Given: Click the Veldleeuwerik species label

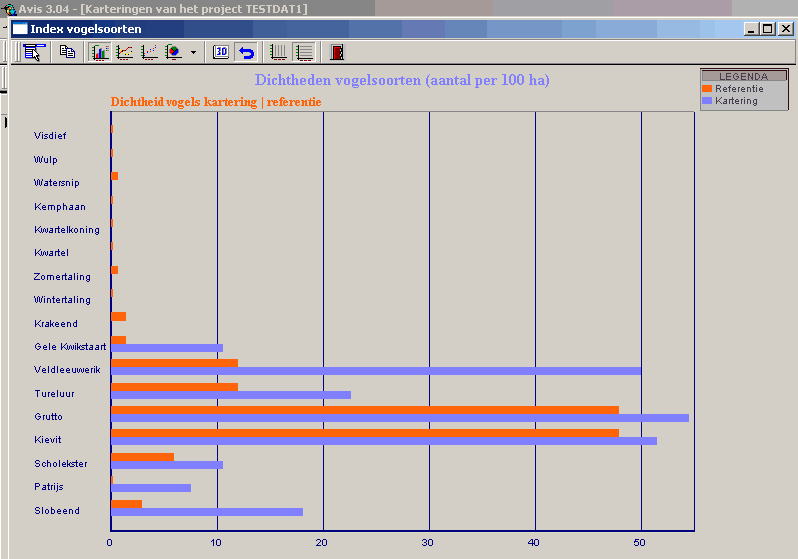Looking at the screenshot, I should tap(67, 370).
